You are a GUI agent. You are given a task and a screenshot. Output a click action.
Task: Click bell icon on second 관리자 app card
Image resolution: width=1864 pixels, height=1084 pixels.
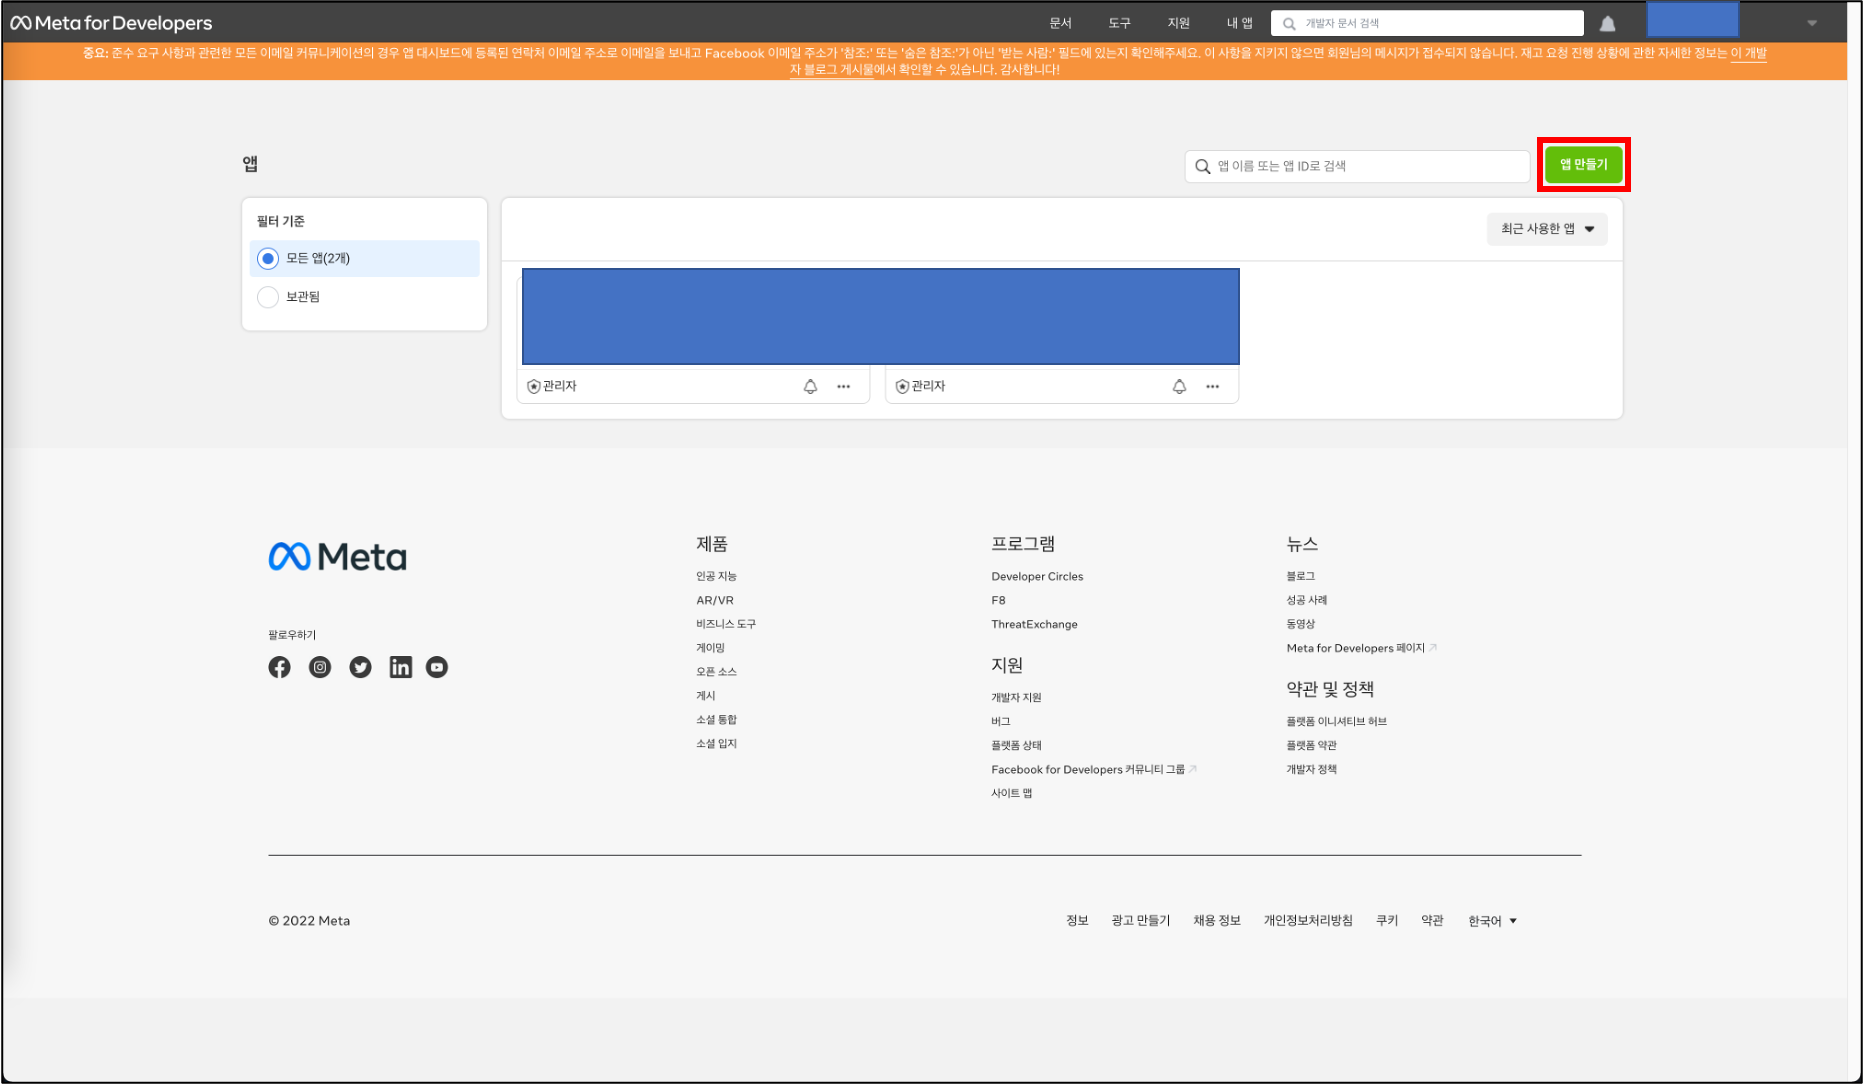[1179, 386]
